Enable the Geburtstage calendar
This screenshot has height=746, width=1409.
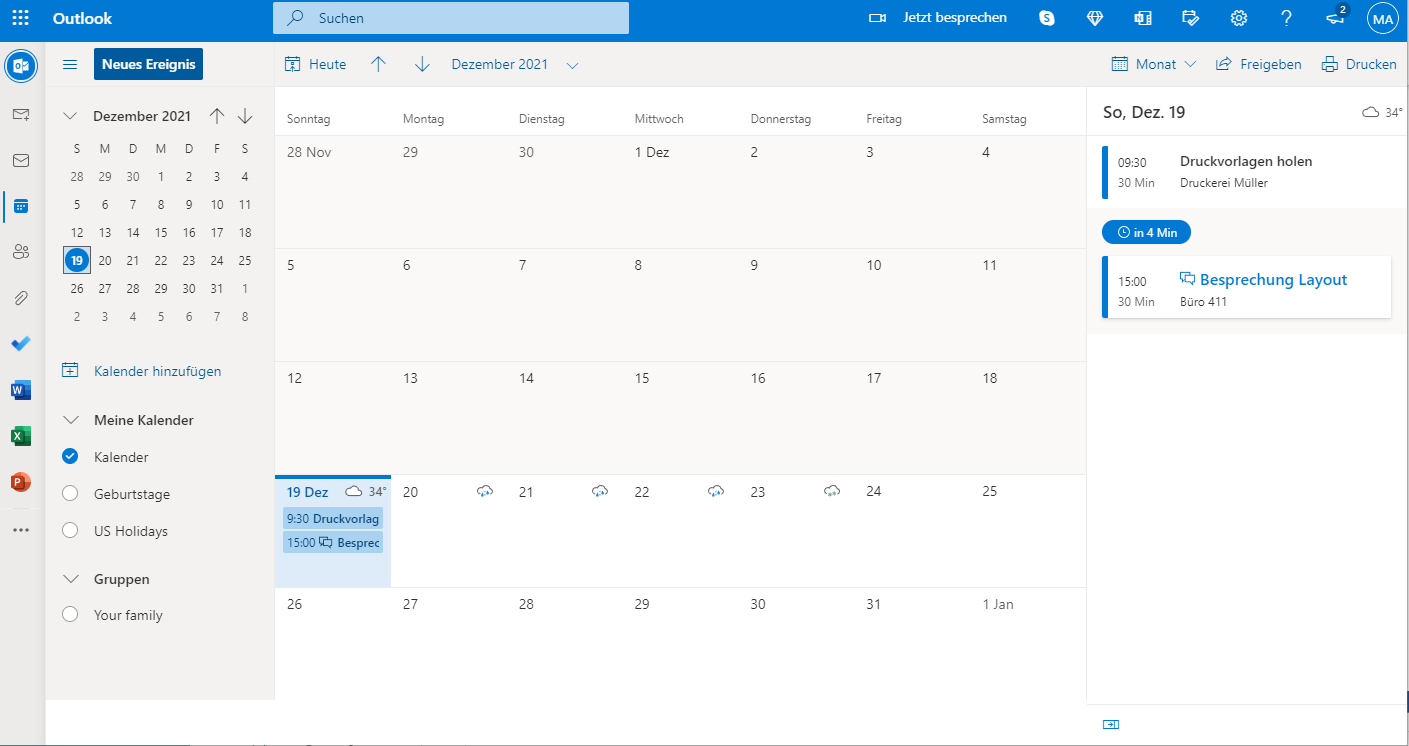coord(70,494)
